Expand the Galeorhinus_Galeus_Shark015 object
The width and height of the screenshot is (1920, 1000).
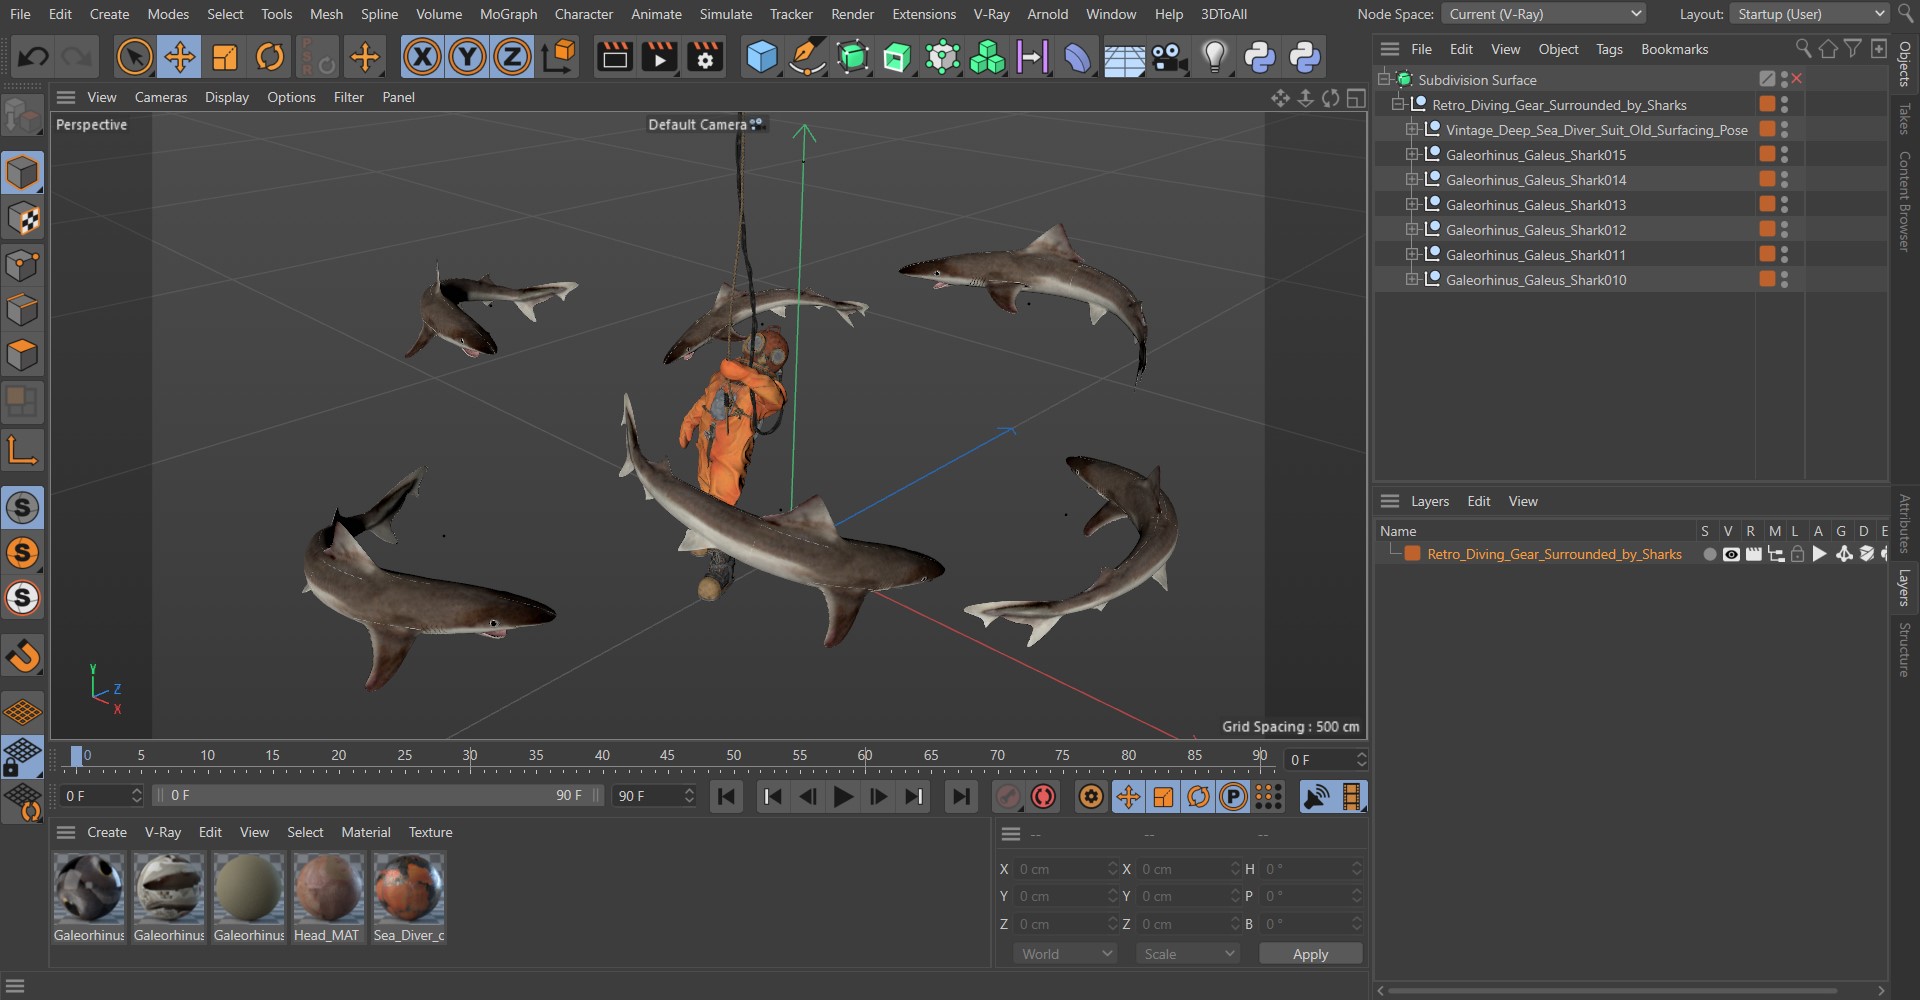(x=1412, y=154)
